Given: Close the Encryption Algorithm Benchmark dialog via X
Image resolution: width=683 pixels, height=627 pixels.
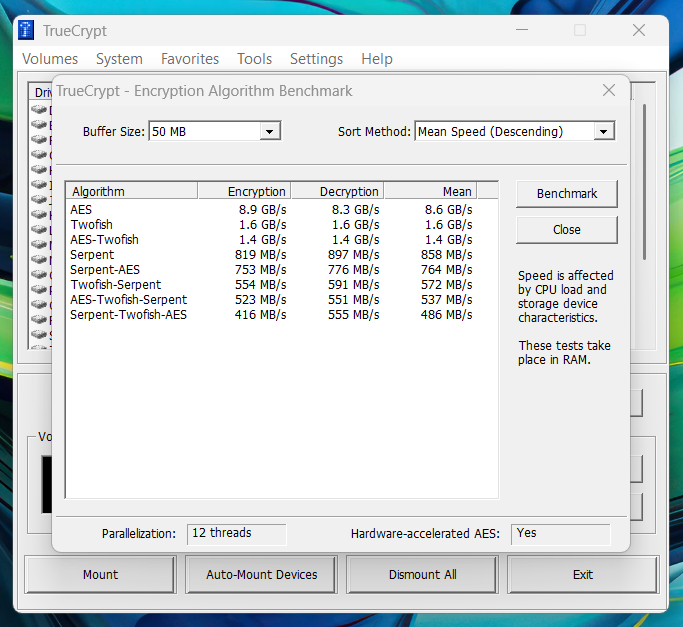Looking at the screenshot, I should (609, 90).
